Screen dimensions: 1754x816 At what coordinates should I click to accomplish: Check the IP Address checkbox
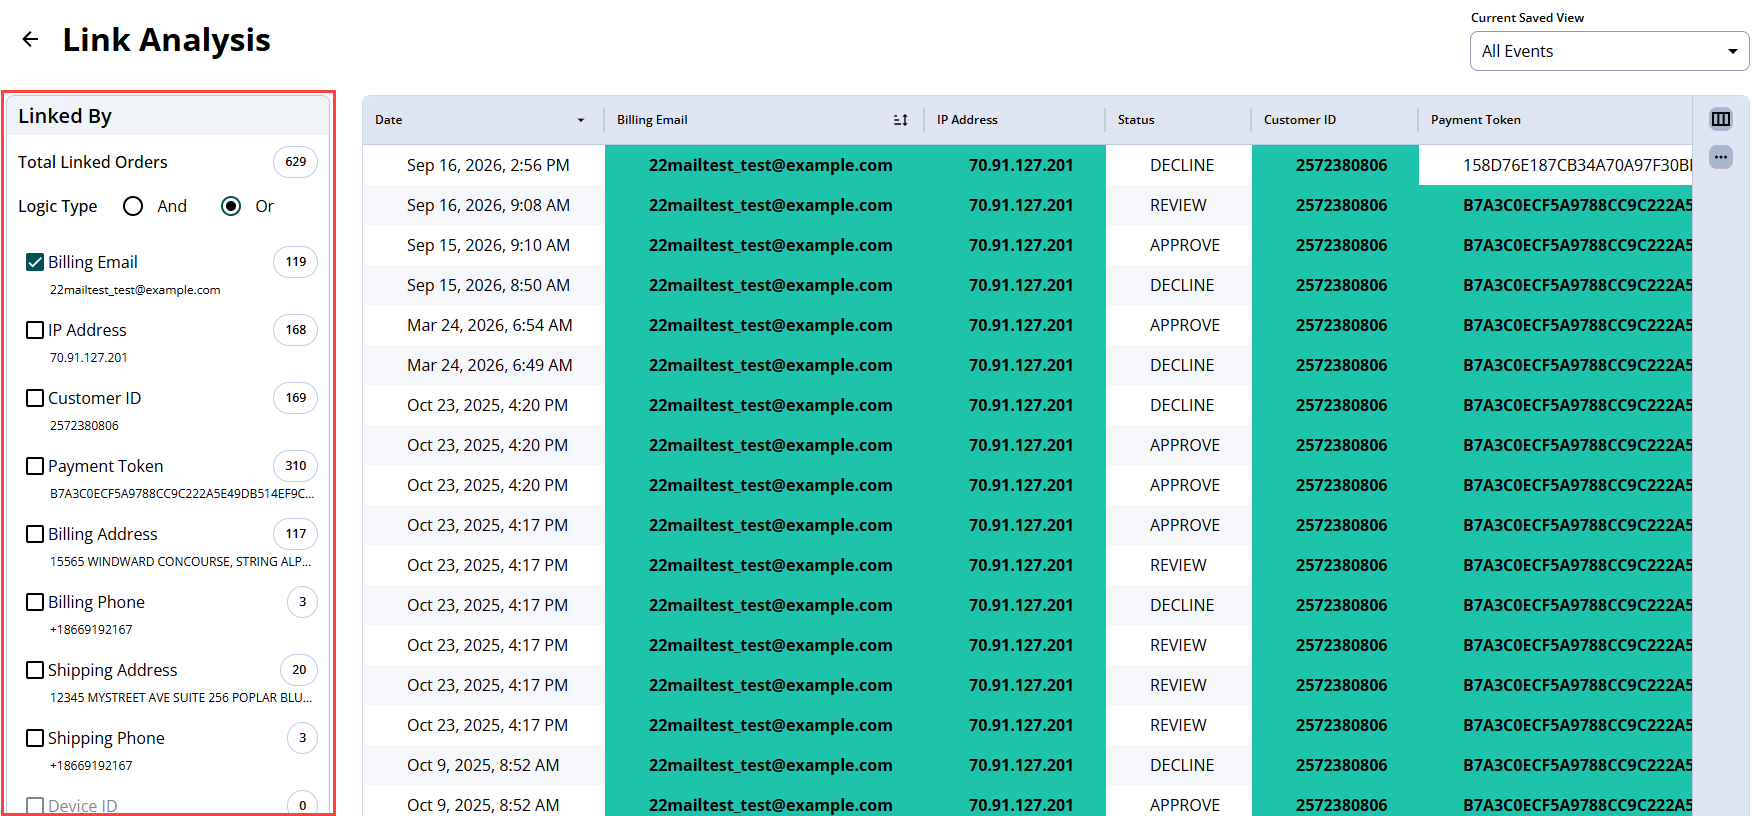[x=35, y=330]
